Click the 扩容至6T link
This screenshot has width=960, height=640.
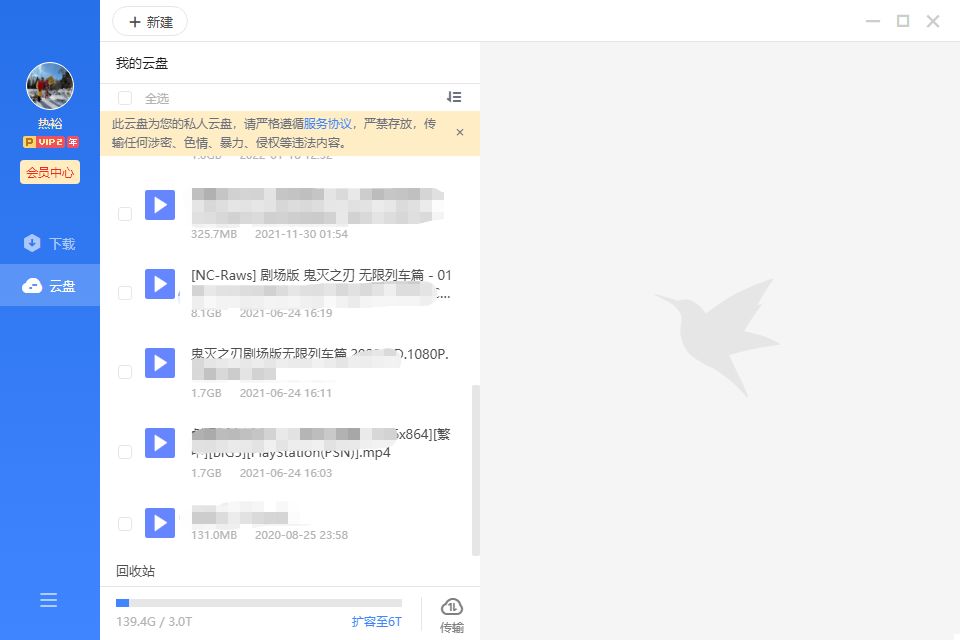point(377,622)
